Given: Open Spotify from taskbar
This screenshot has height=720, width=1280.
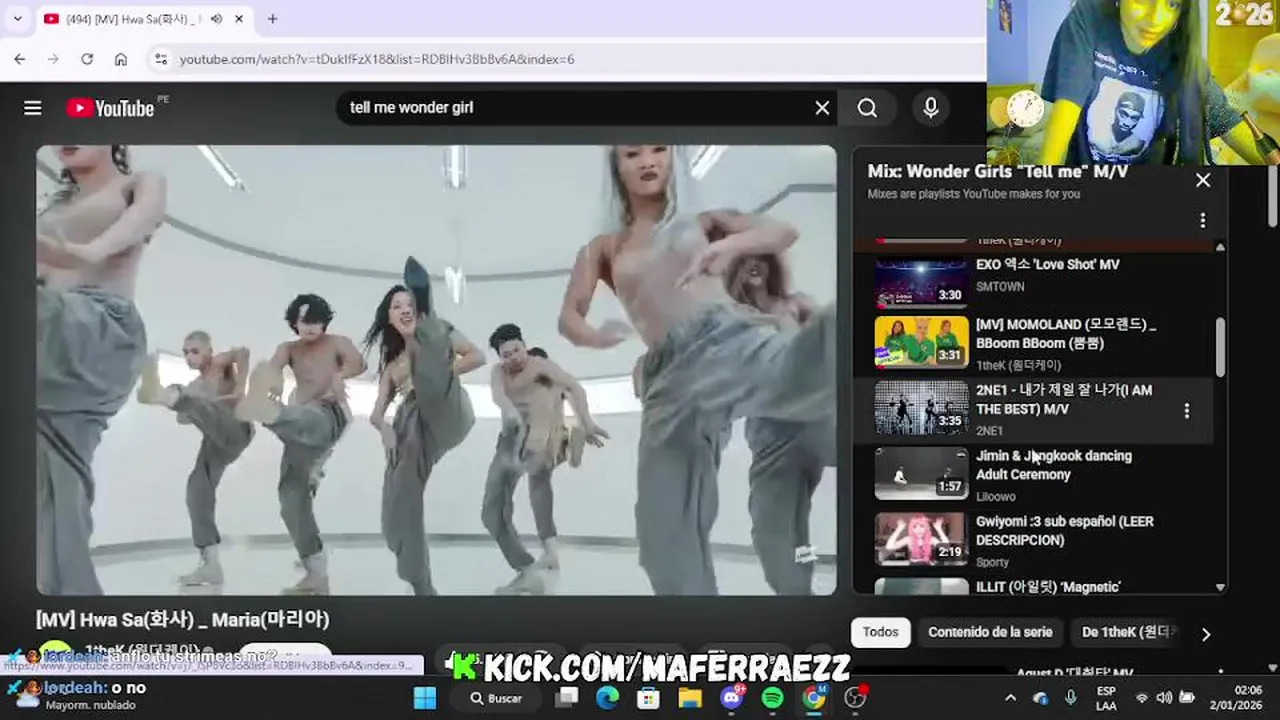Looking at the screenshot, I should point(772,698).
